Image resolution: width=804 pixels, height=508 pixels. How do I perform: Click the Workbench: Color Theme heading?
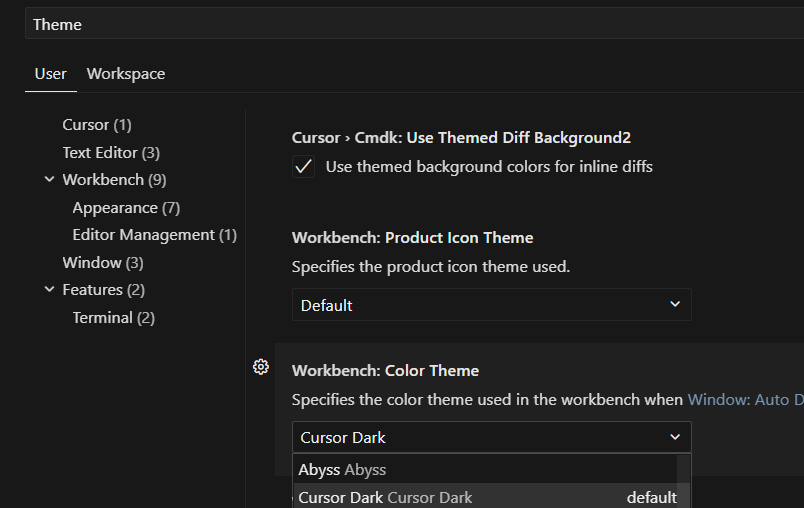click(x=385, y=371)
